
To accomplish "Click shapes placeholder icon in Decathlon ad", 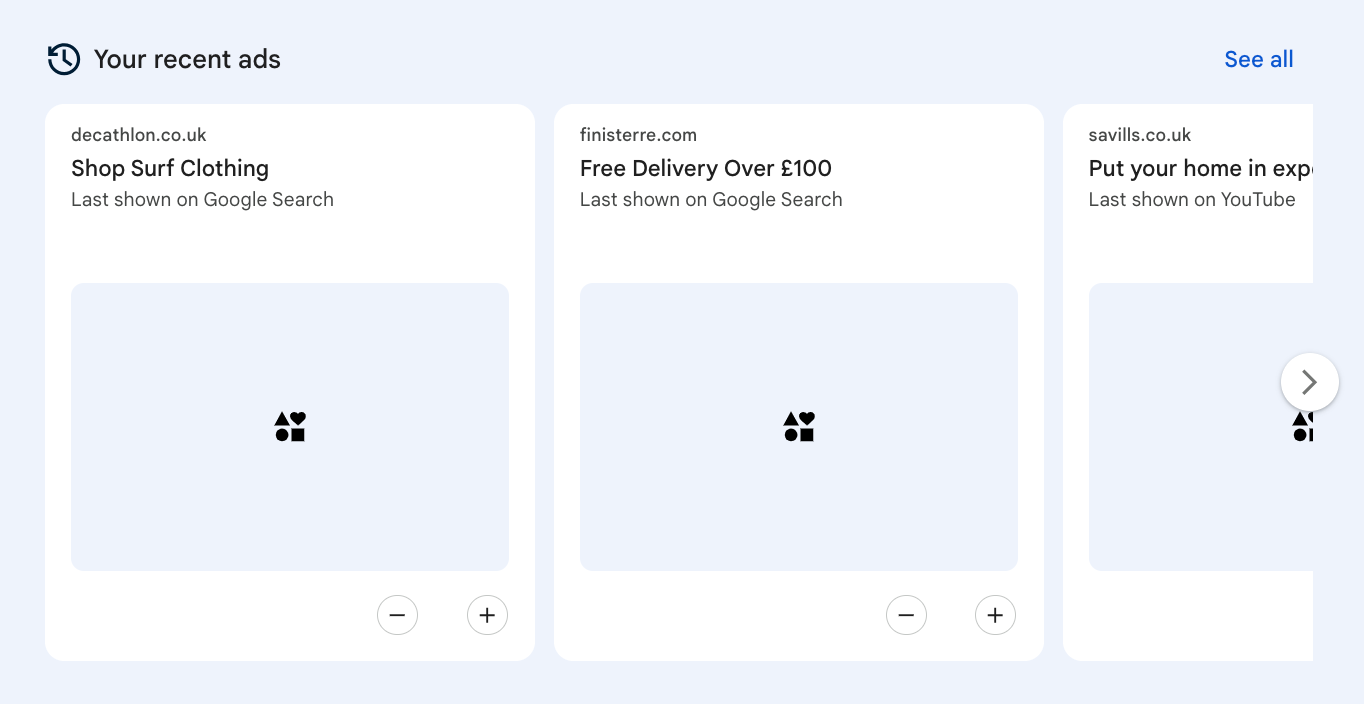I will [x=290, y=427].
